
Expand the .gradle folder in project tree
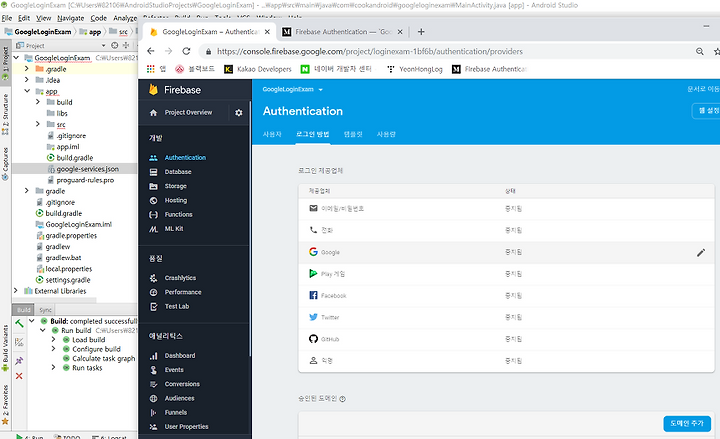27,68
